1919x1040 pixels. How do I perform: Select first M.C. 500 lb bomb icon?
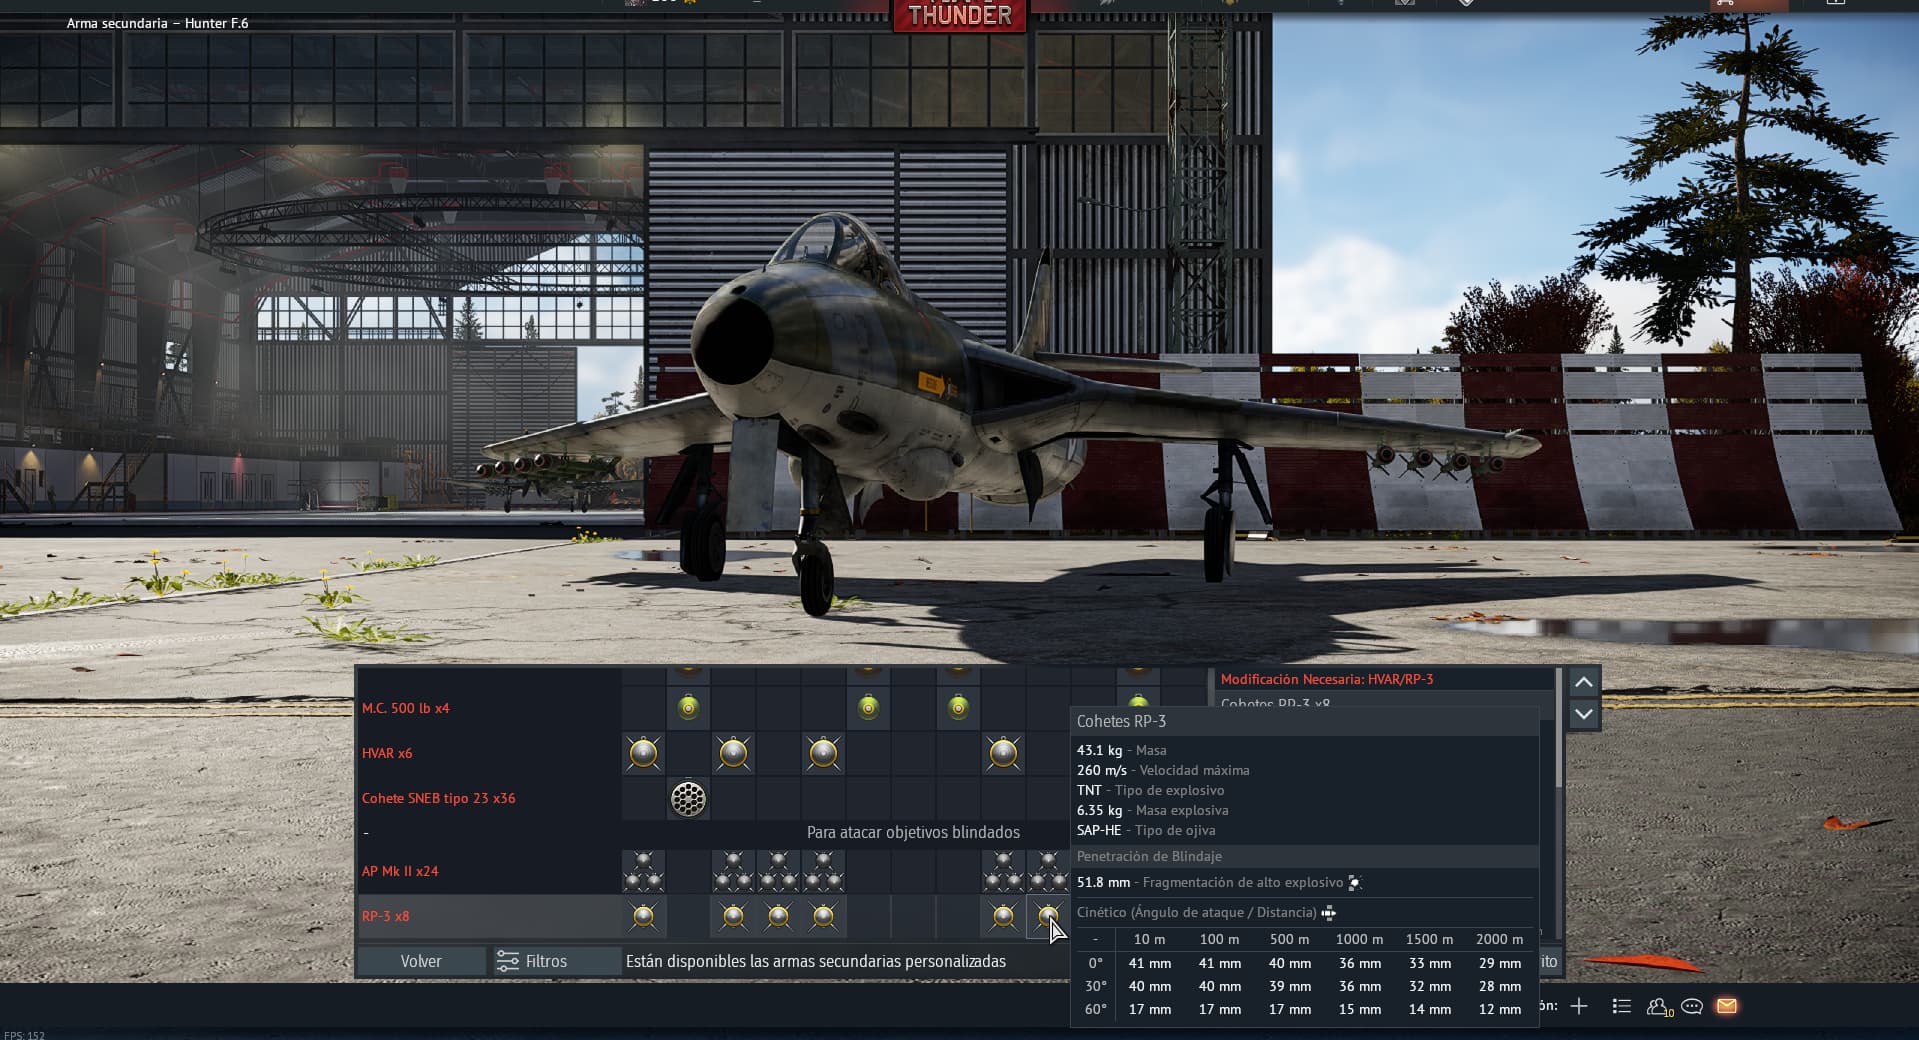pyautogui.click(x=688, y=708)
